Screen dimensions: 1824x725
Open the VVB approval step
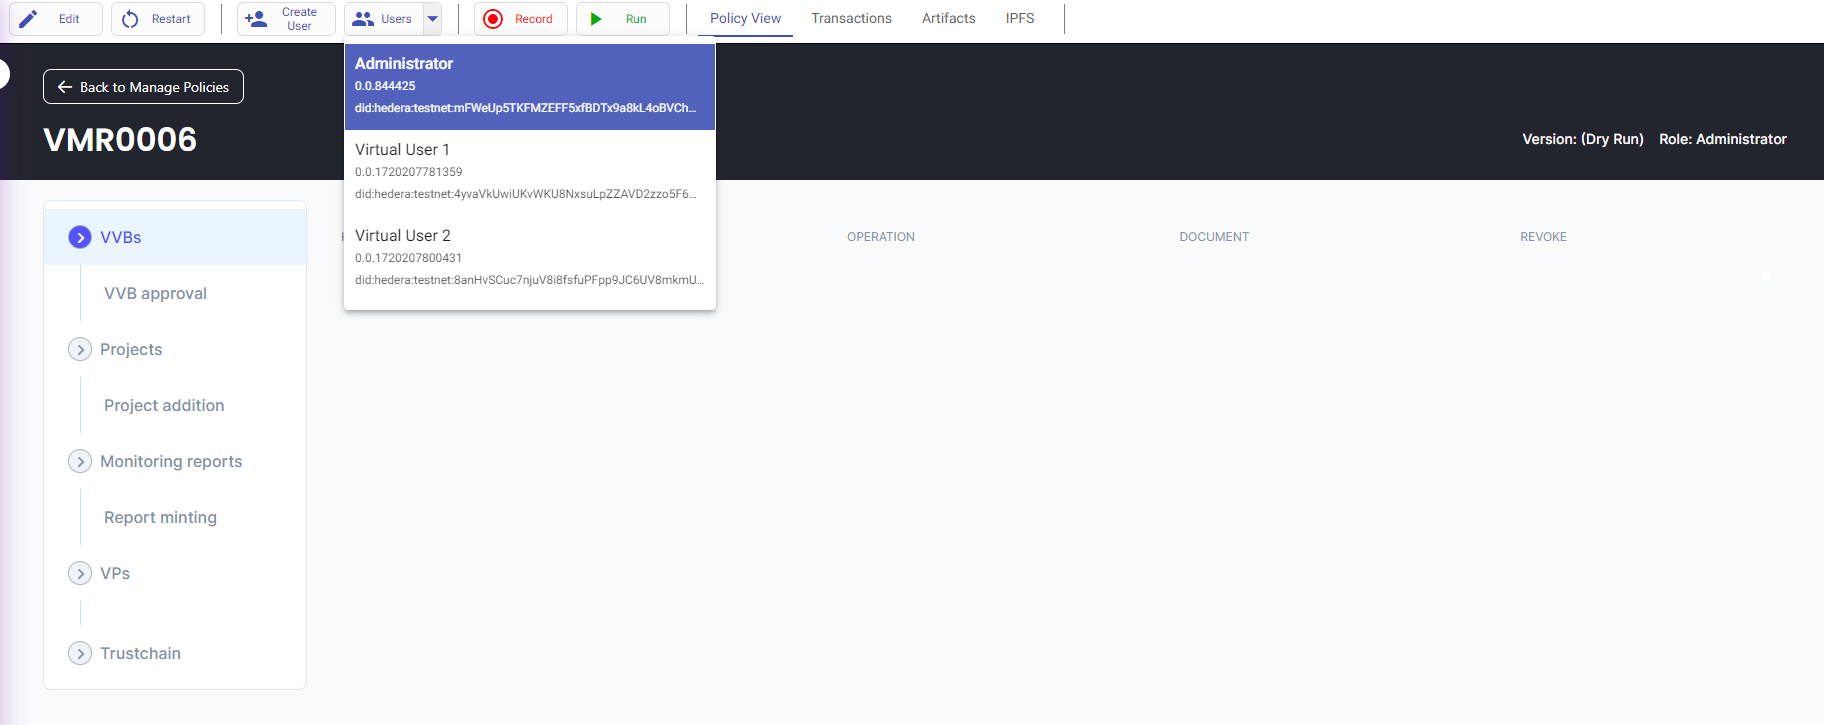pyautogui.click(x=155, y=293)
